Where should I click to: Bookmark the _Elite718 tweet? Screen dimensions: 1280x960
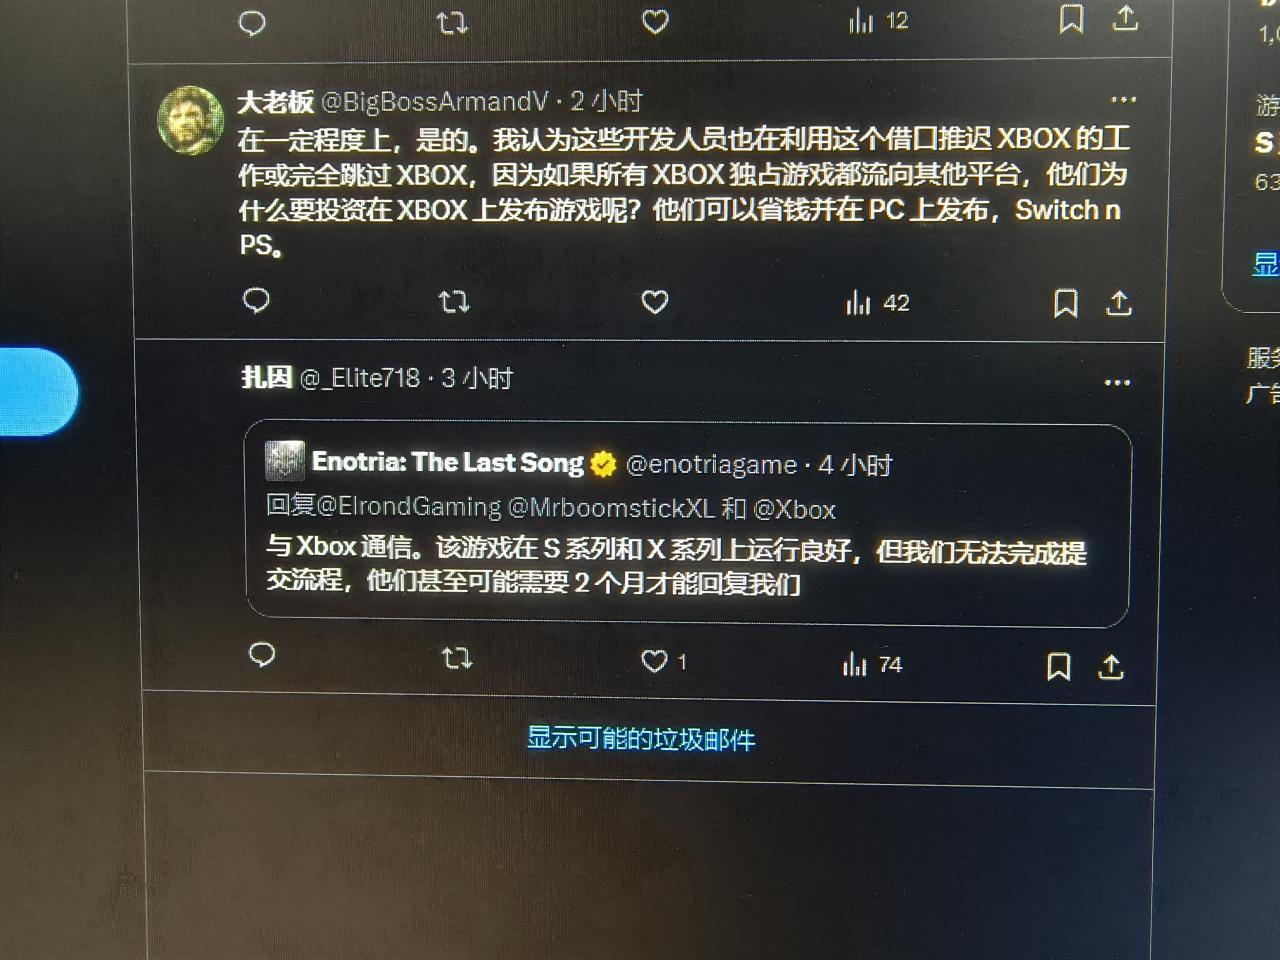click(1058, 666)
